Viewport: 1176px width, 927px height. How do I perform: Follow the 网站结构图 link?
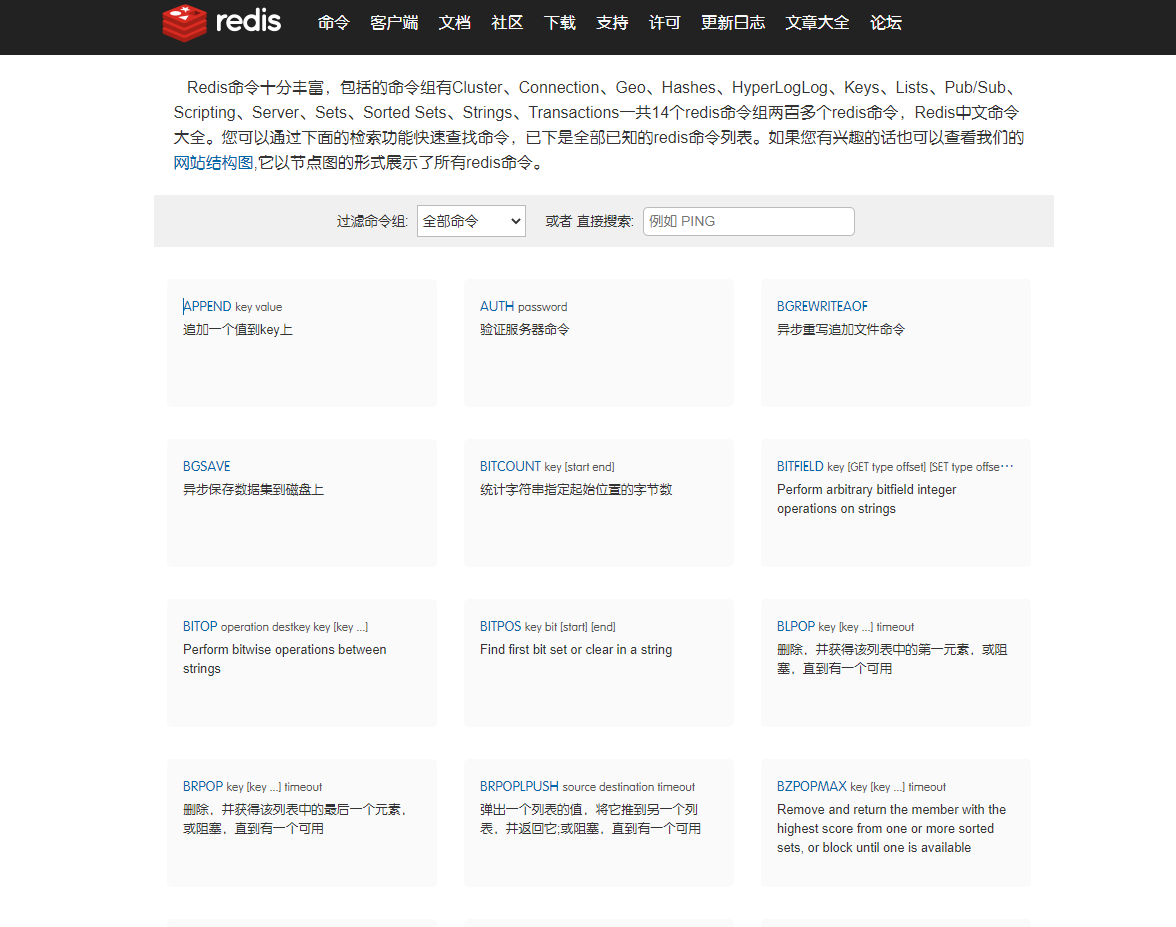point(213,163)
